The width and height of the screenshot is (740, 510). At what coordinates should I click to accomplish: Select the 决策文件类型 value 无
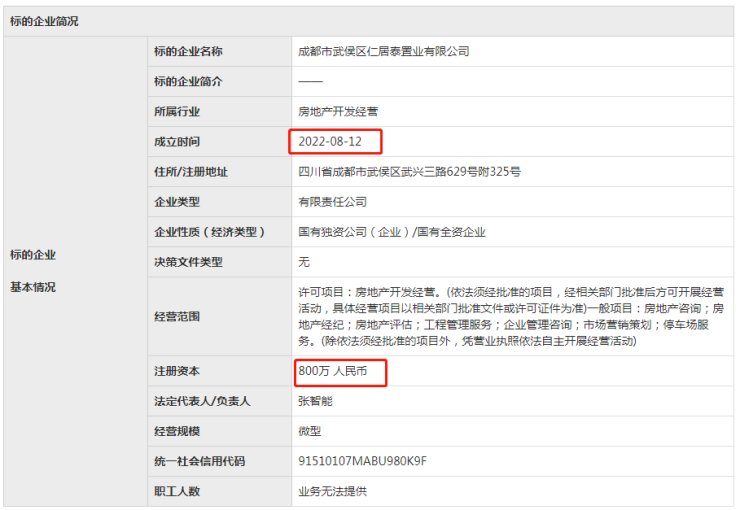[304, 262]
